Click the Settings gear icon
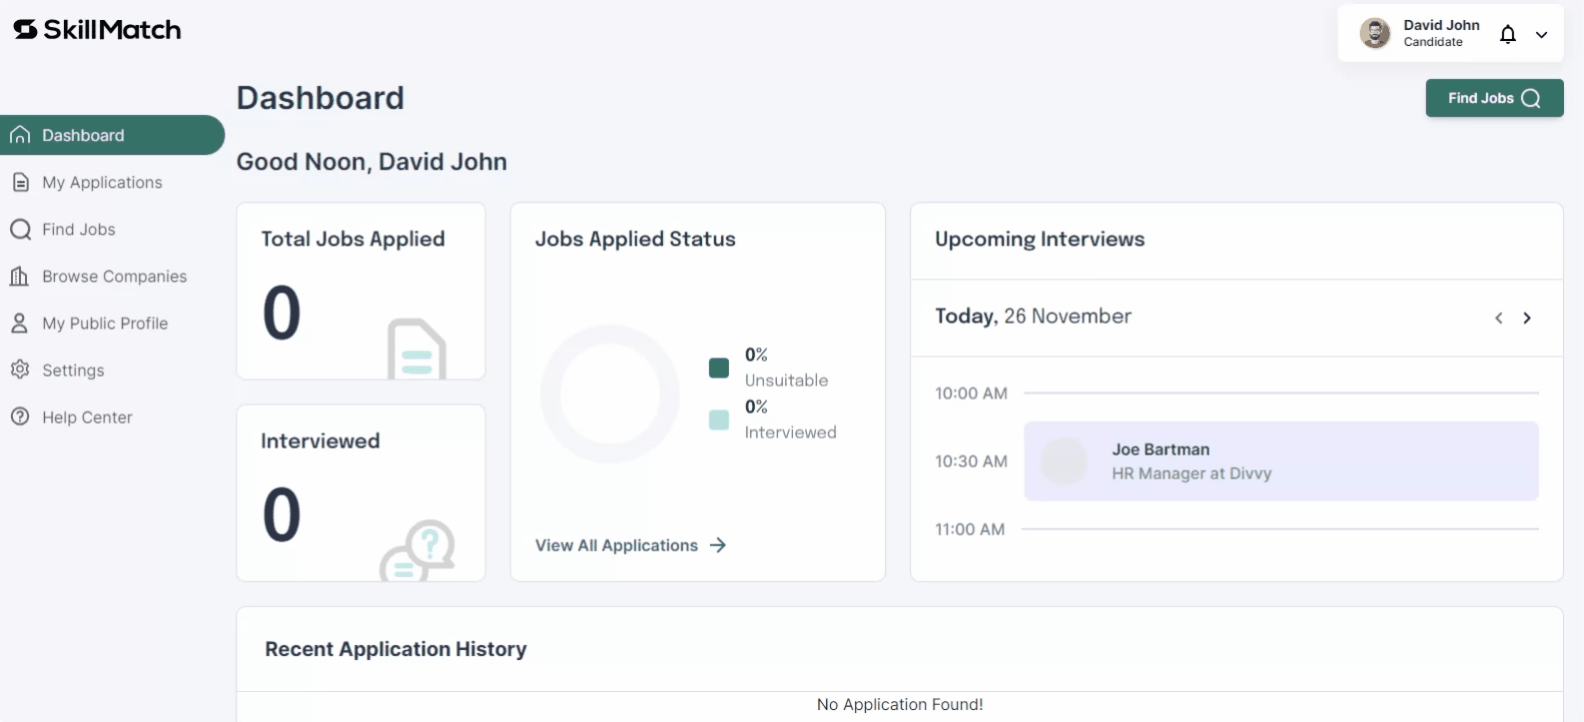The width and height of the screenshot is (1584, 722). pyautogui.click(x=20, y=369)
